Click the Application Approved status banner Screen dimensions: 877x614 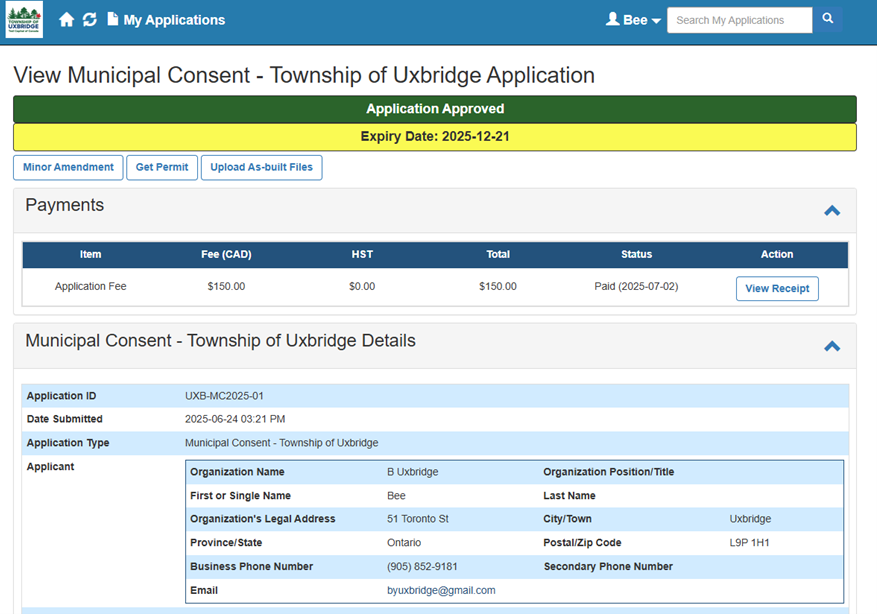pyautogui.click(x=435, y=109)
